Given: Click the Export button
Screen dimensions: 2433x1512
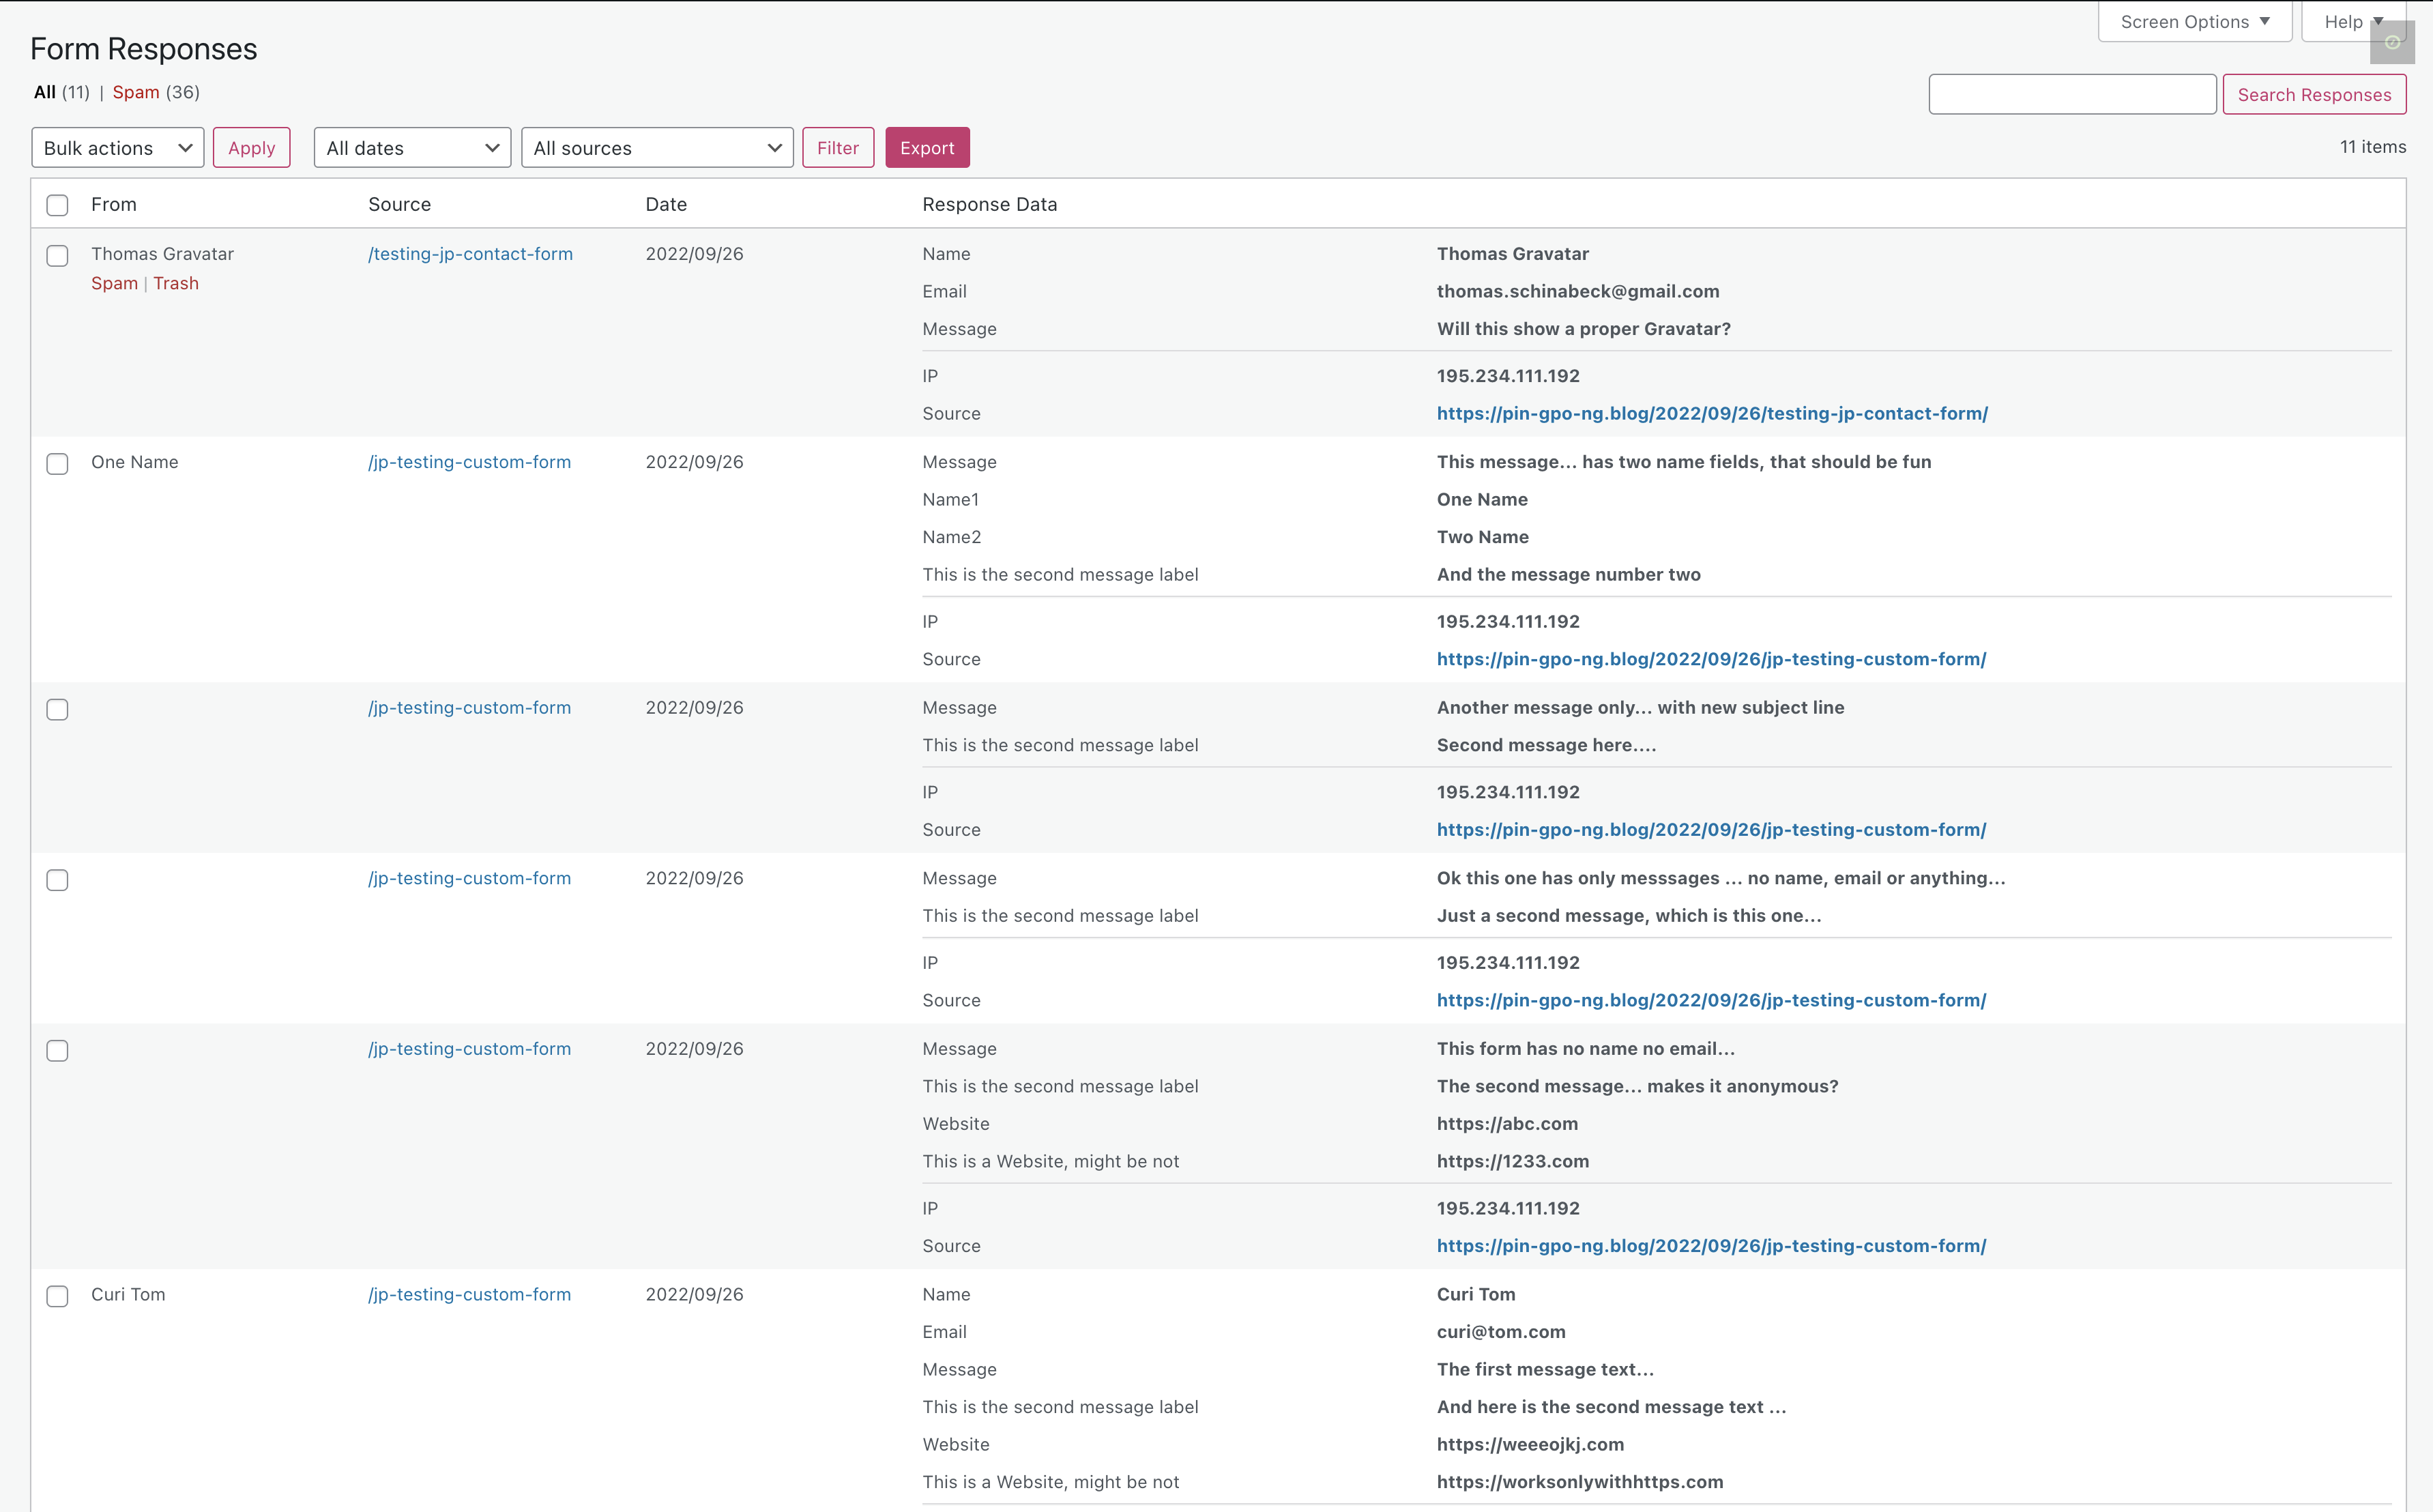Looking at the screenshot, I should tap(927, 147).
